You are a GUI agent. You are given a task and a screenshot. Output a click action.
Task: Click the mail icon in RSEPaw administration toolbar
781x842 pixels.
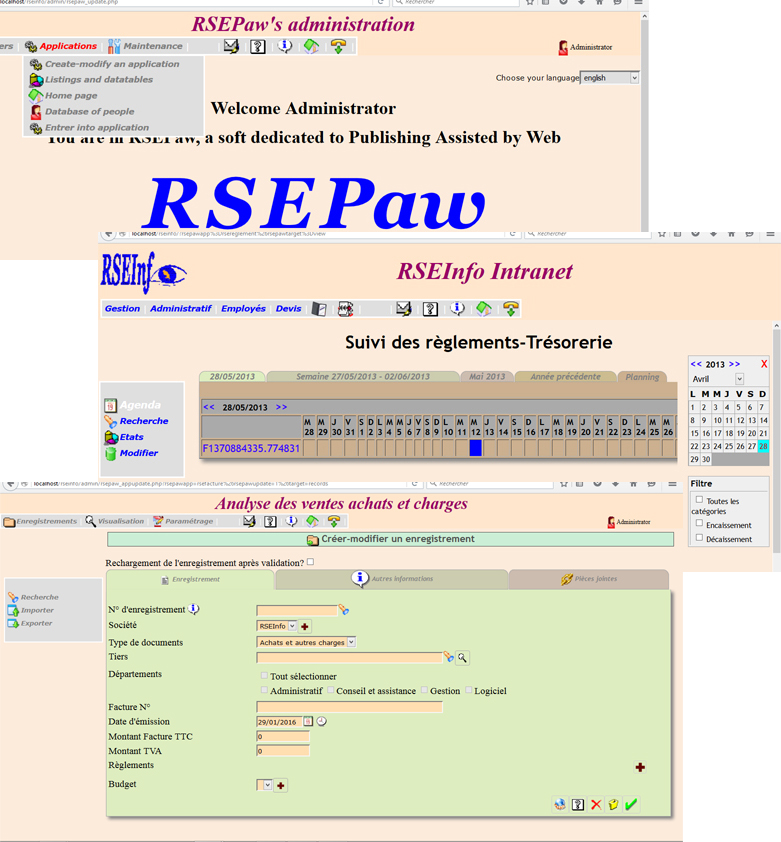coord(232,46)
